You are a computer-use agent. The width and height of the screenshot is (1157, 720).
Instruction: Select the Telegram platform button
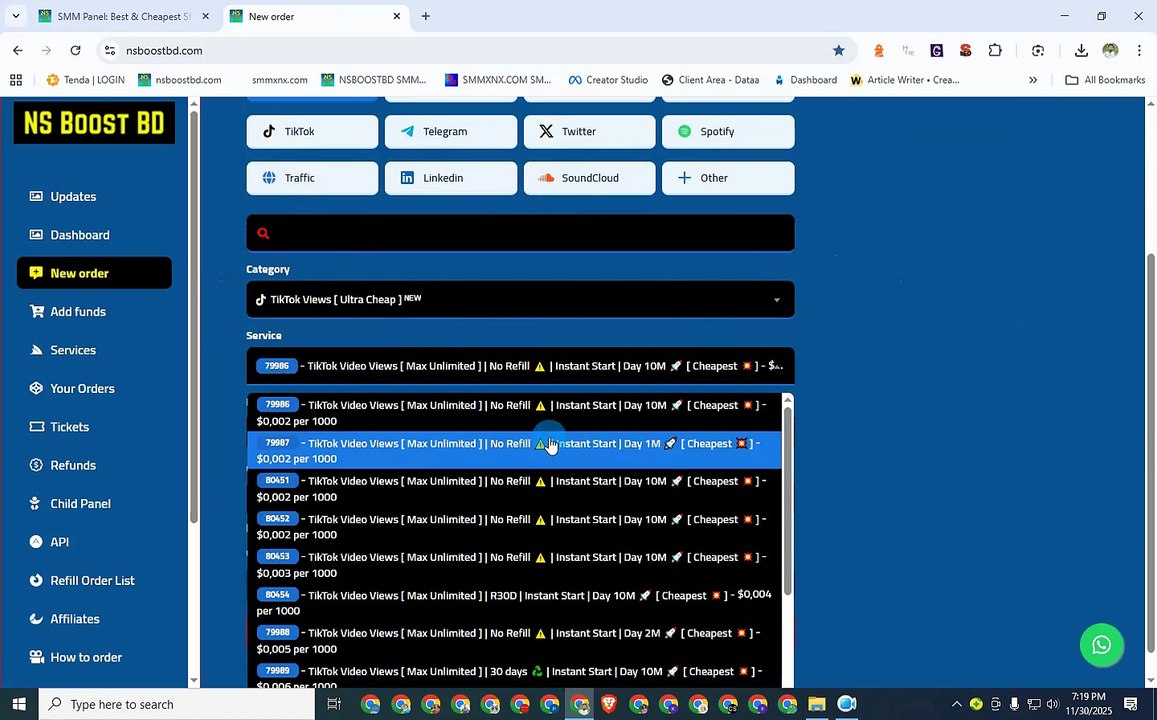[x=451, y=131]
